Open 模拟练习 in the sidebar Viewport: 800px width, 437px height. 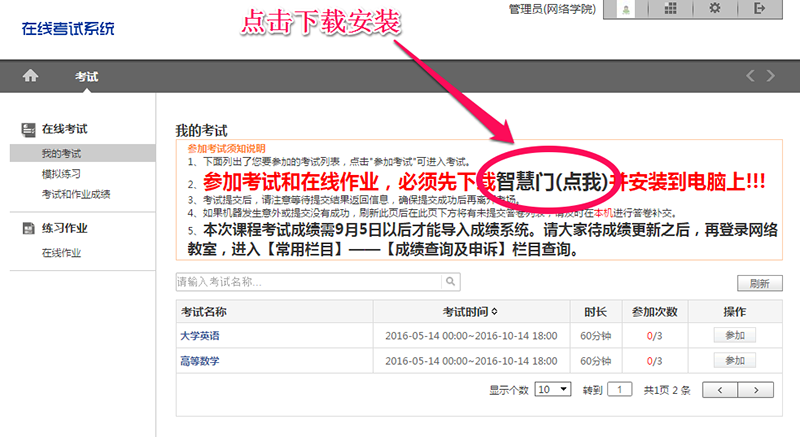pos(62,174)
